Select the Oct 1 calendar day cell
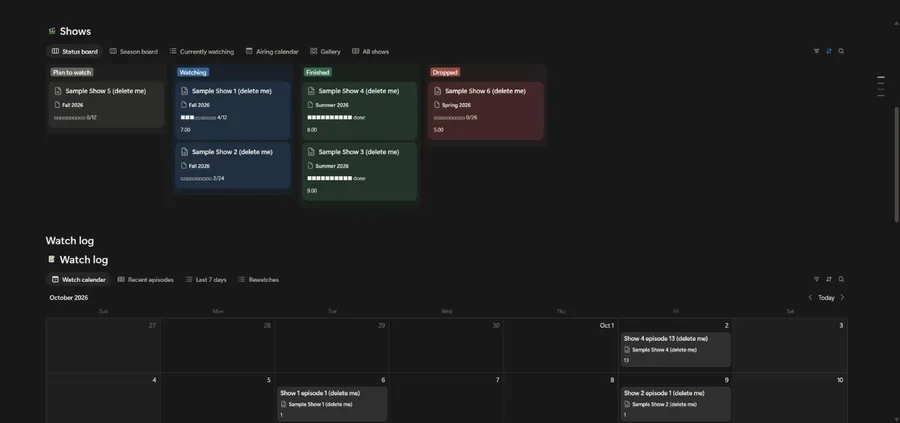The width and height of the screenshot is (900, 423). [x=561, y=346]
